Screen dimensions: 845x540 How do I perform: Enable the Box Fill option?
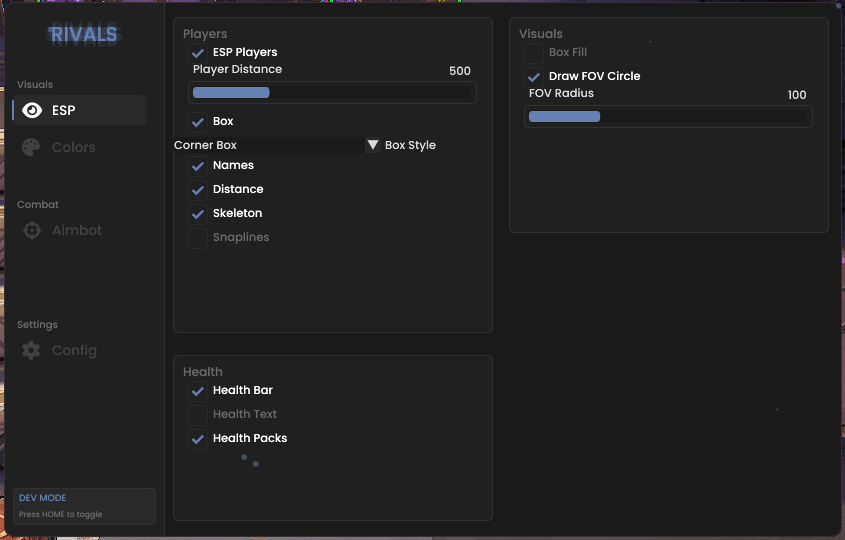(534, 53)
